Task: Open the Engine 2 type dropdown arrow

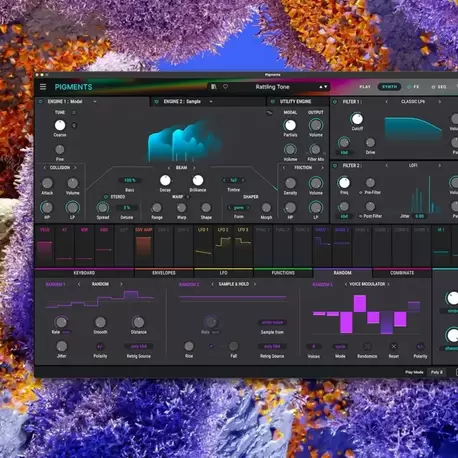Action: click(x=211, y=101)
